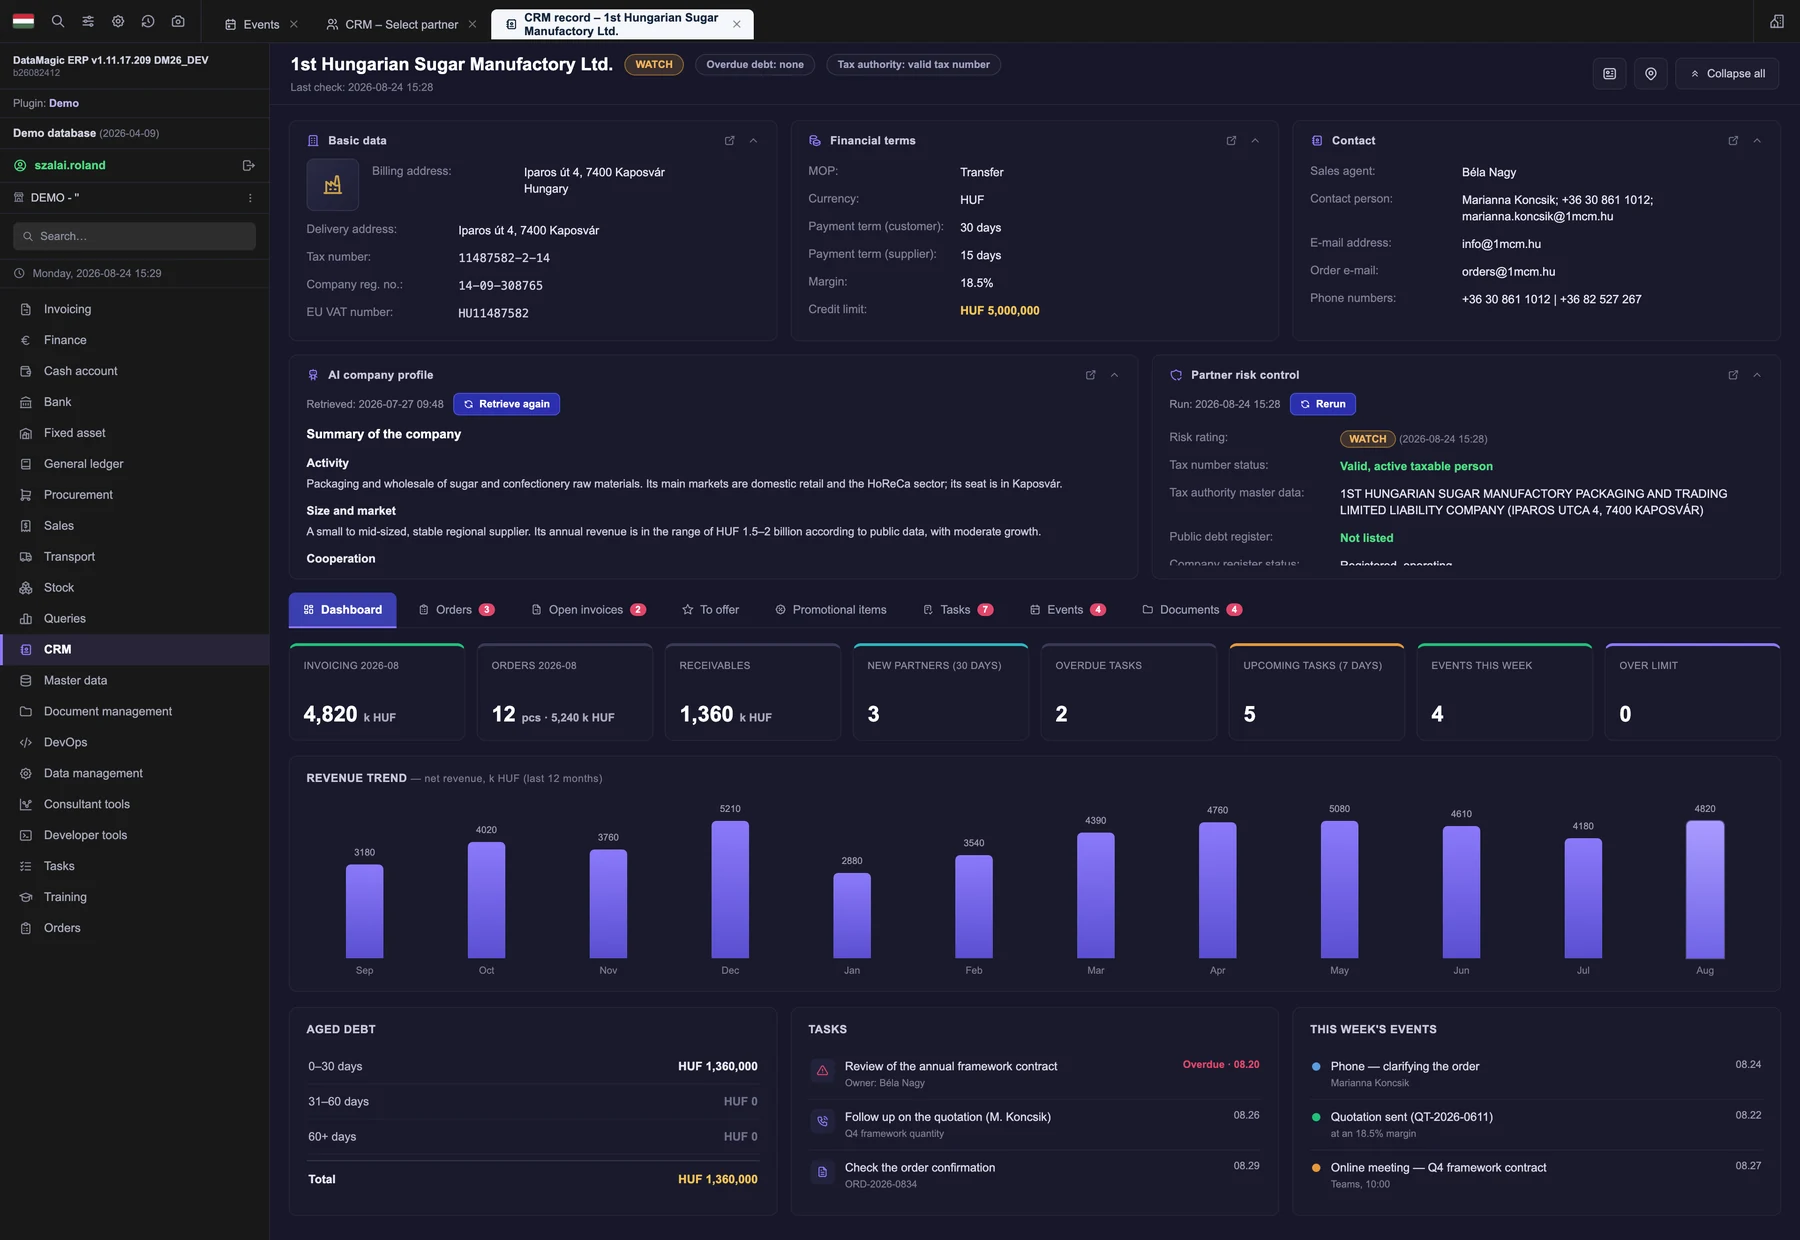Click the contact card icon button in header
This screenshot has height=1240, width=1800.
[x=1609, y=74]
